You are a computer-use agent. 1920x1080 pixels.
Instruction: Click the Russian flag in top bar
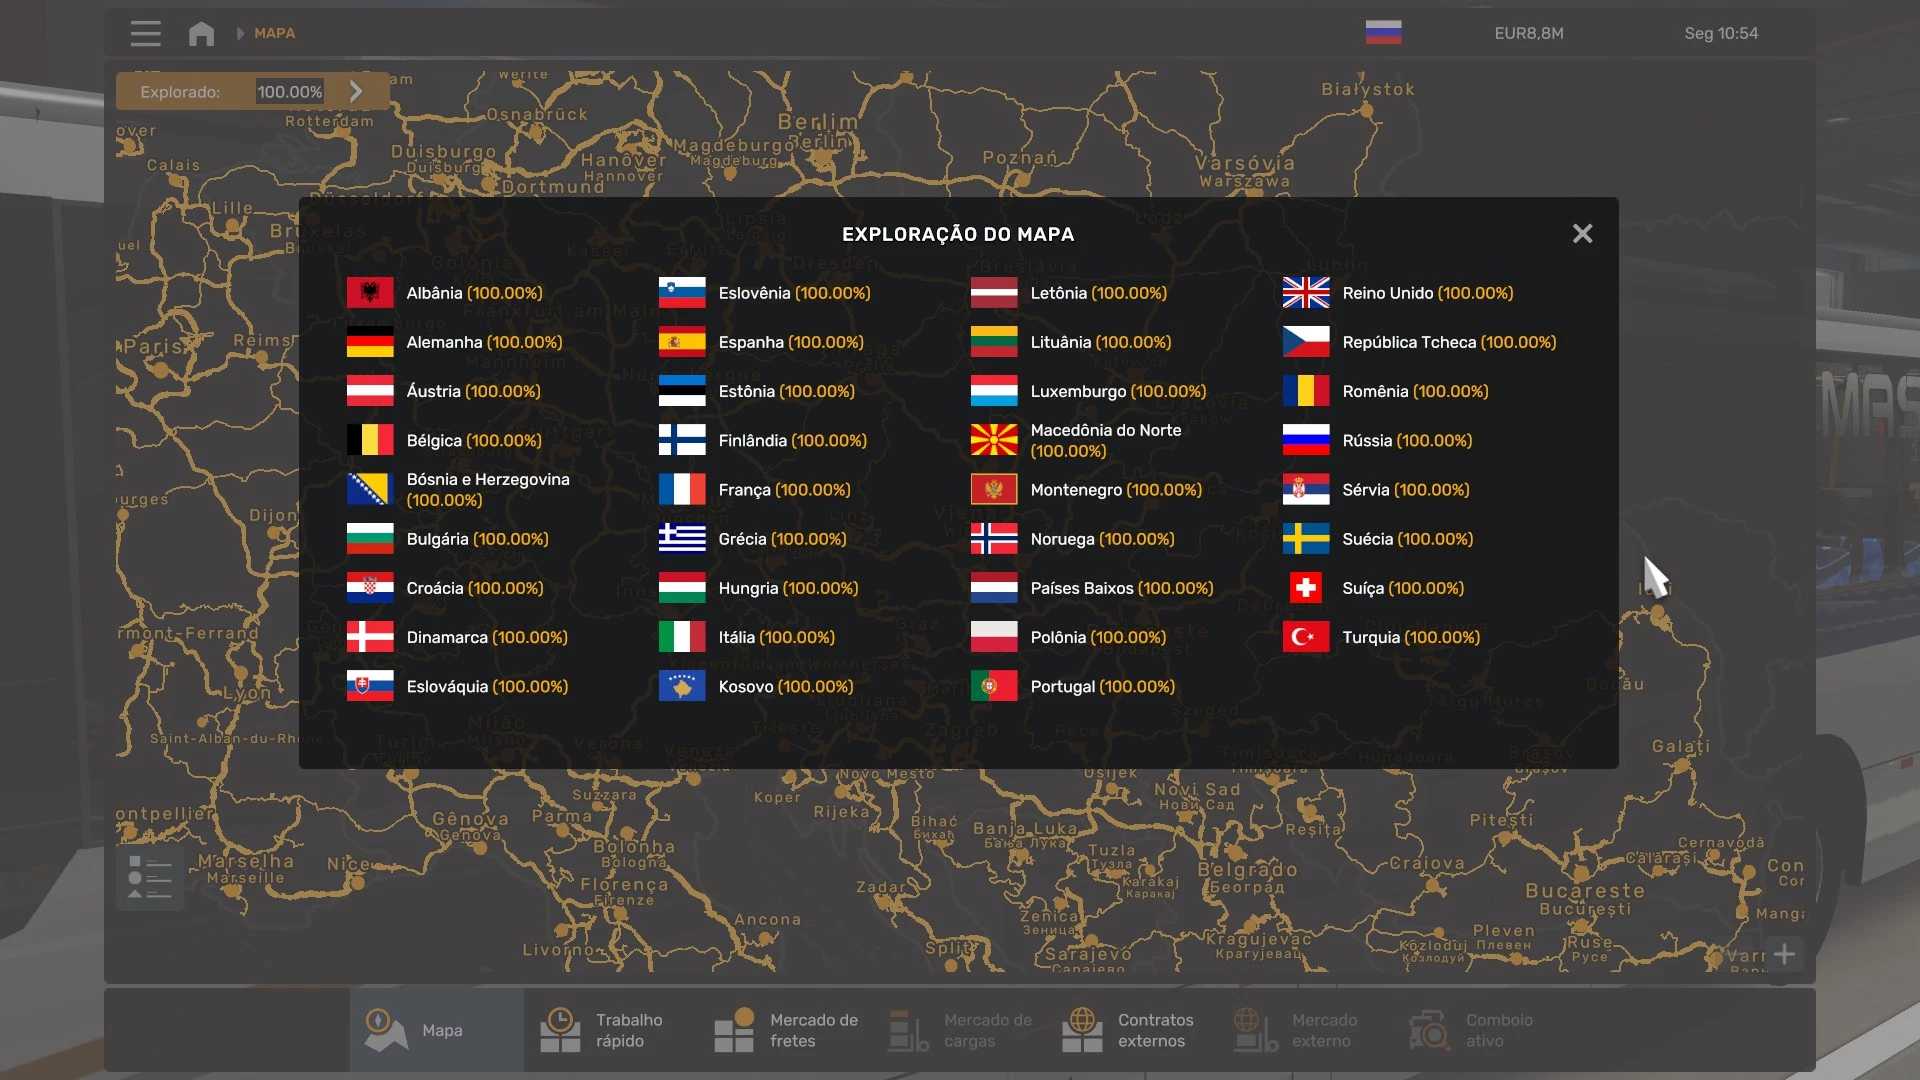coord(1383,33)
